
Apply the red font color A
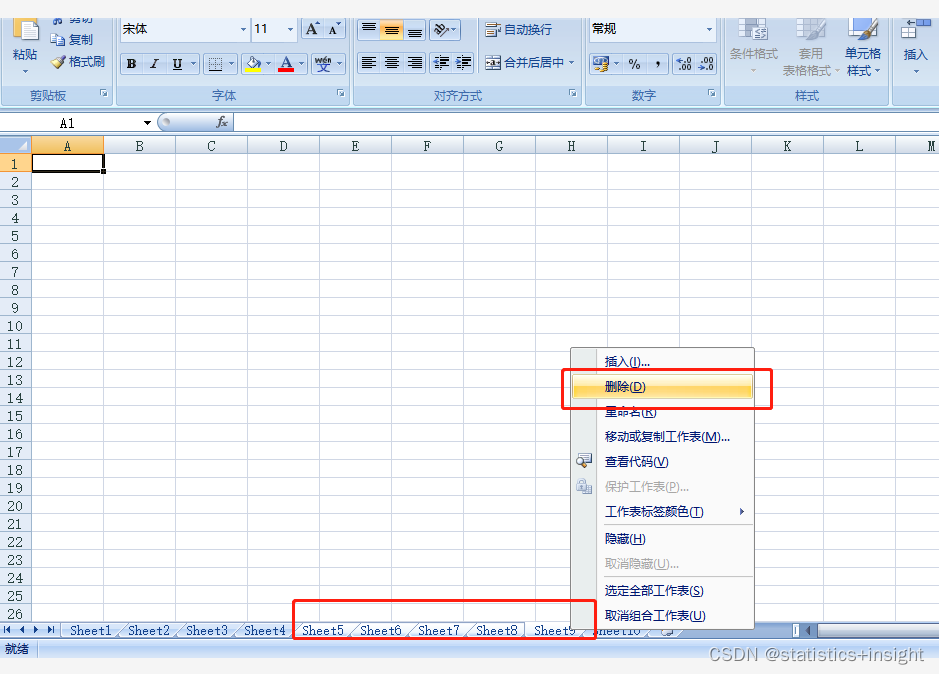click(x=286, y=64)
